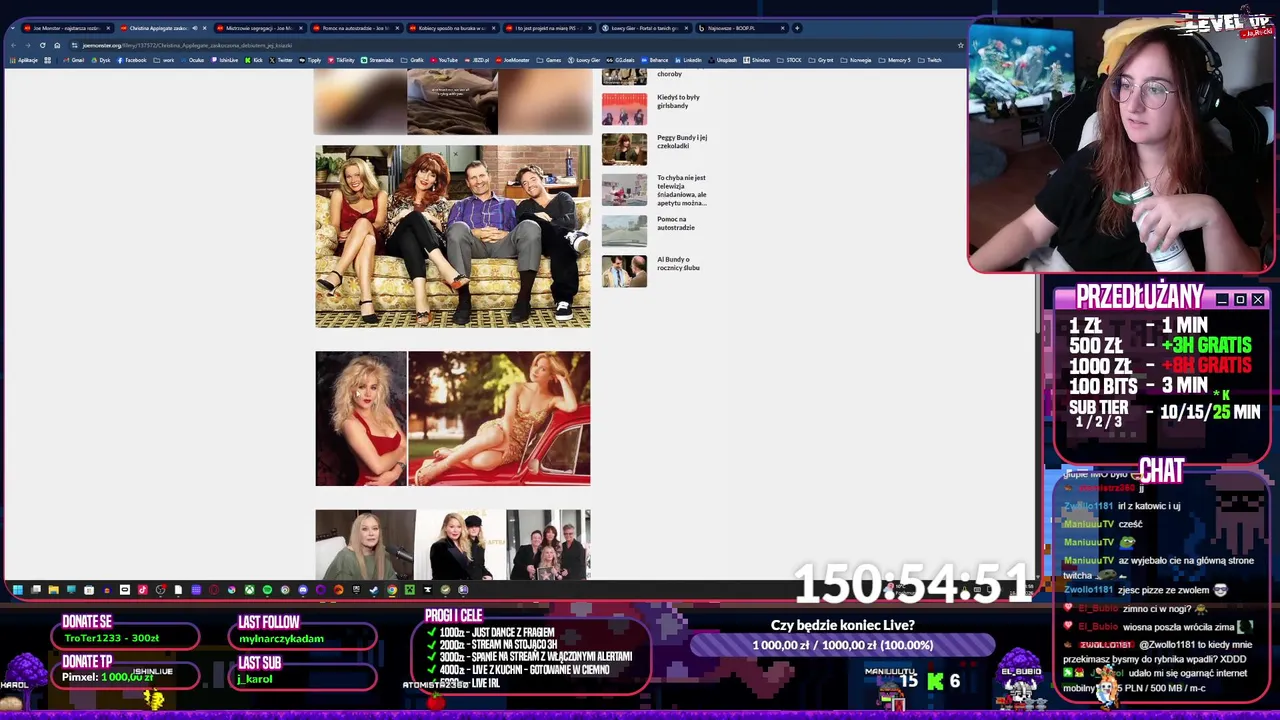
Task: Open the girlsbandy sidebar thumbnail
Action: [x=624, y=109]
